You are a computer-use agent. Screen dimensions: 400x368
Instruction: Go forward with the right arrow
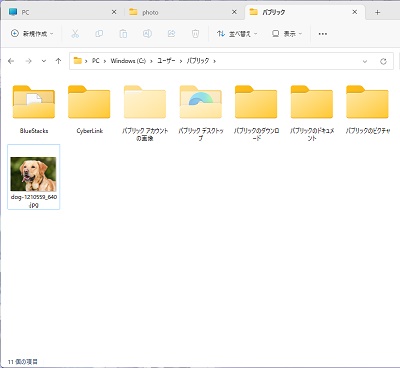pos(29,61)
